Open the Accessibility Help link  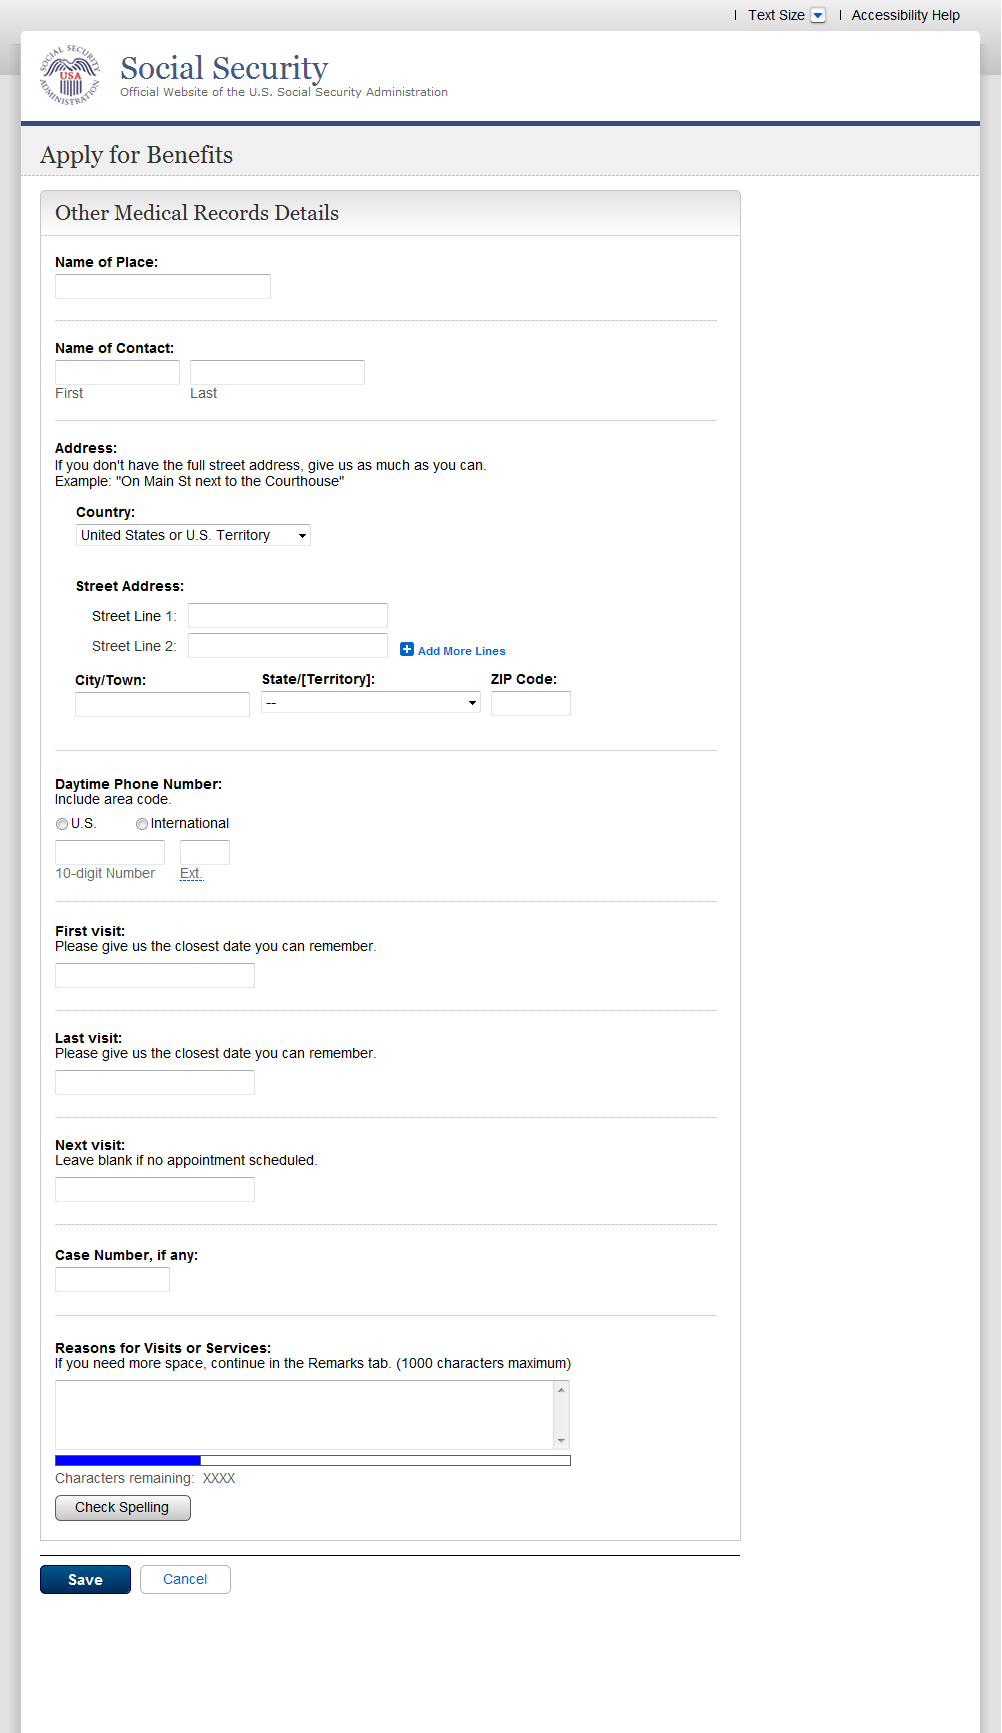click(x=905, y=15)
